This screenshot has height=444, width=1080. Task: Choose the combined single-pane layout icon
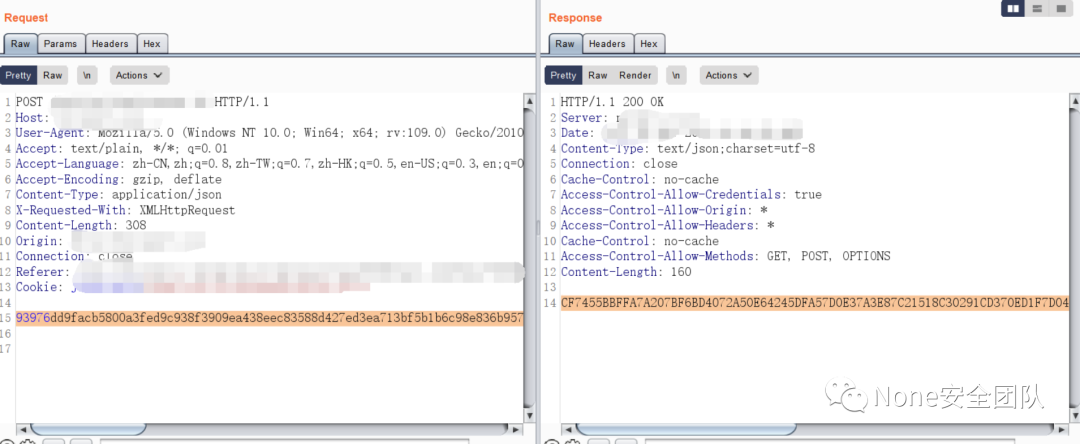tap(1060, 8)
